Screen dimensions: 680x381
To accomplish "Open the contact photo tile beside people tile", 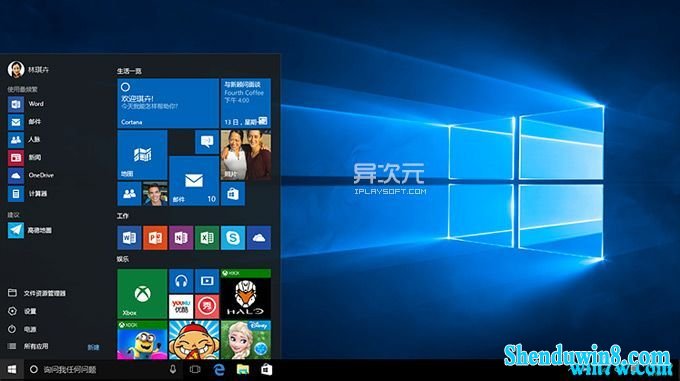I will pos(155,194).
